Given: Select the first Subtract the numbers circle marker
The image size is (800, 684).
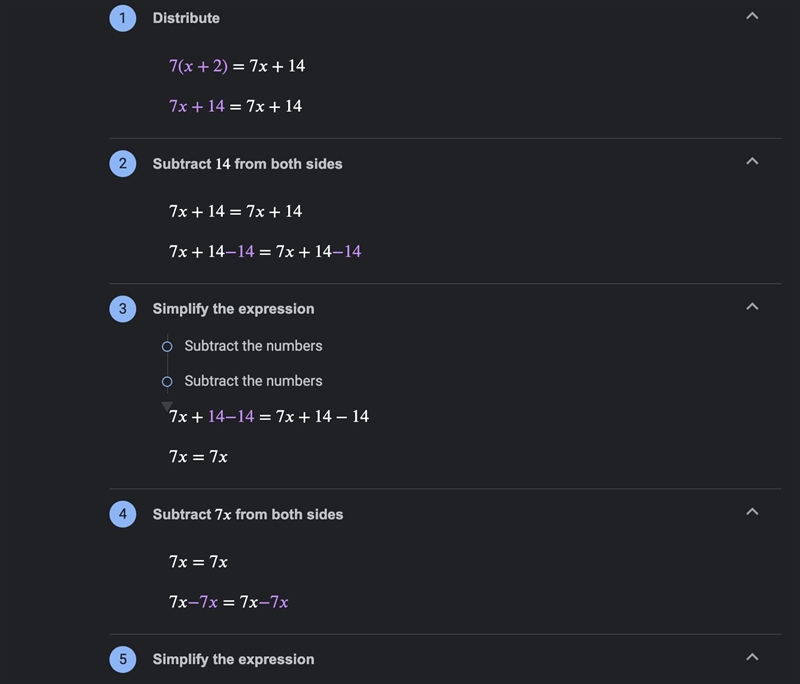Looking at the screenshot, I should (167, 347).
